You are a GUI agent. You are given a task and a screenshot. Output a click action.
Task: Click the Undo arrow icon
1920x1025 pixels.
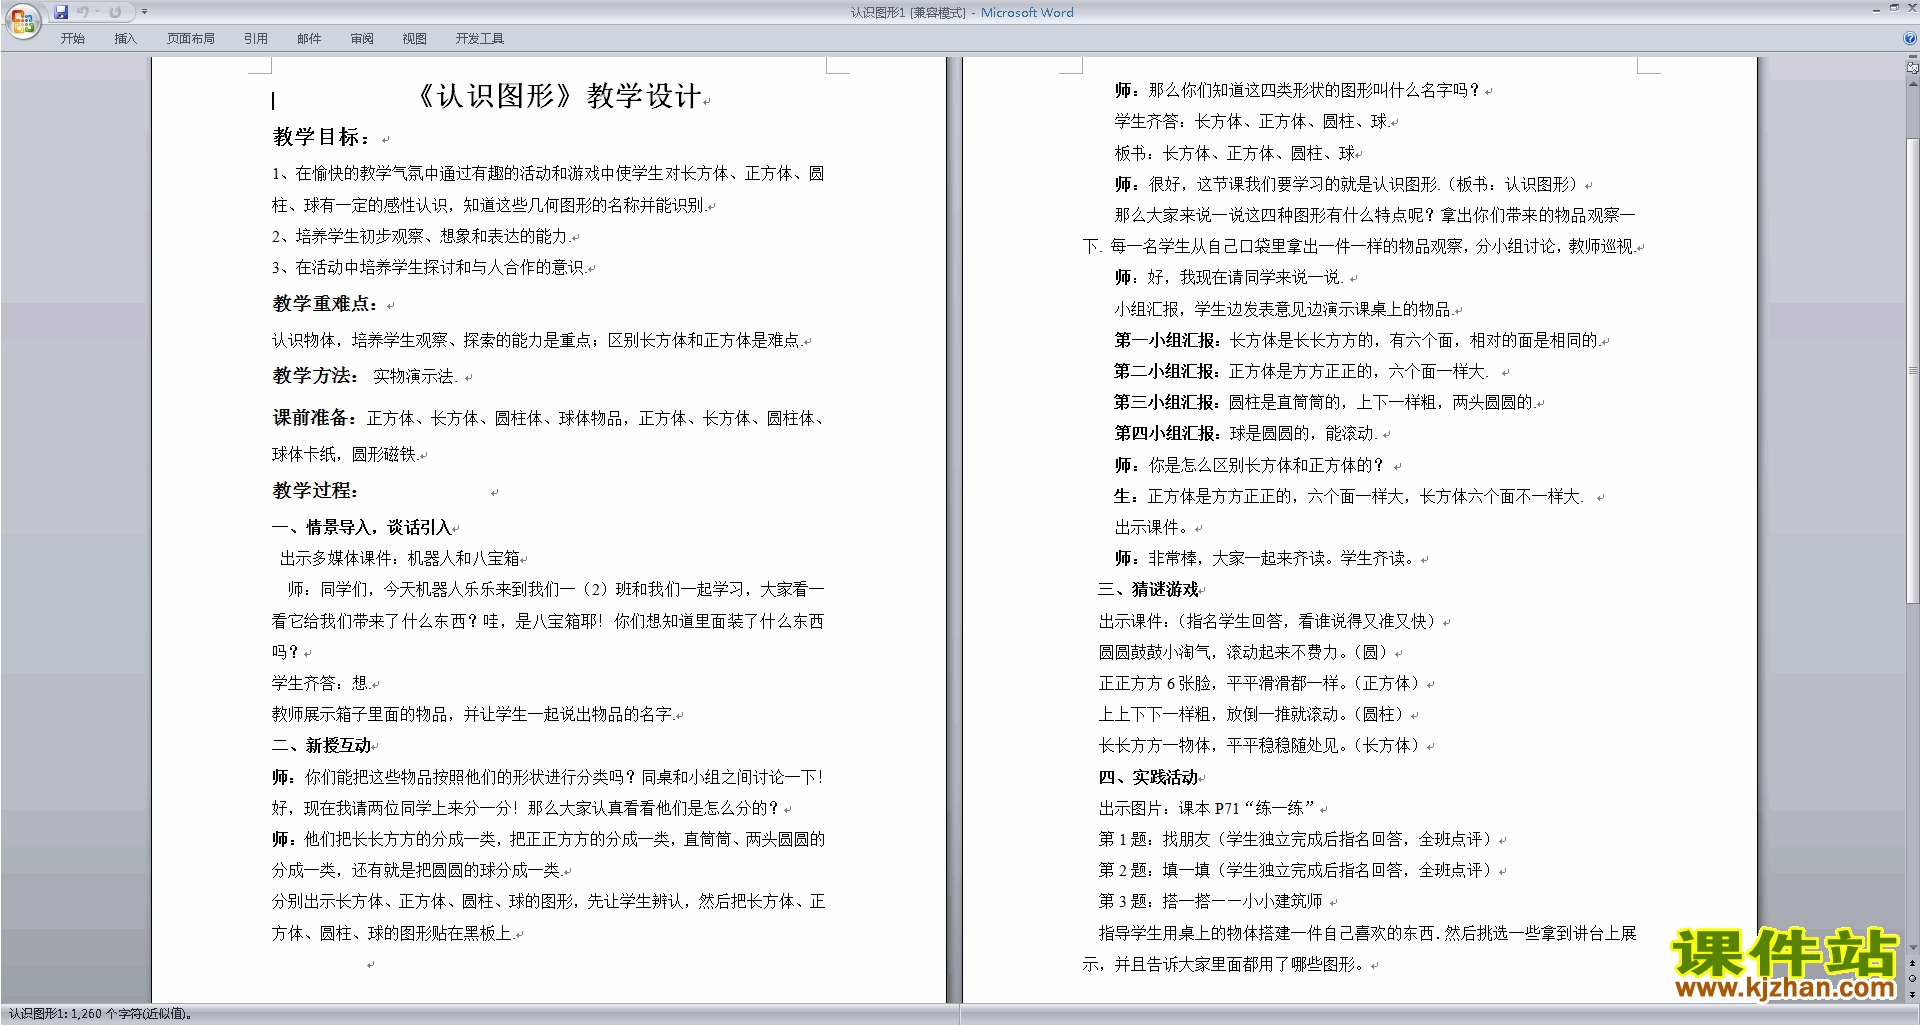(x=82, y=12)
